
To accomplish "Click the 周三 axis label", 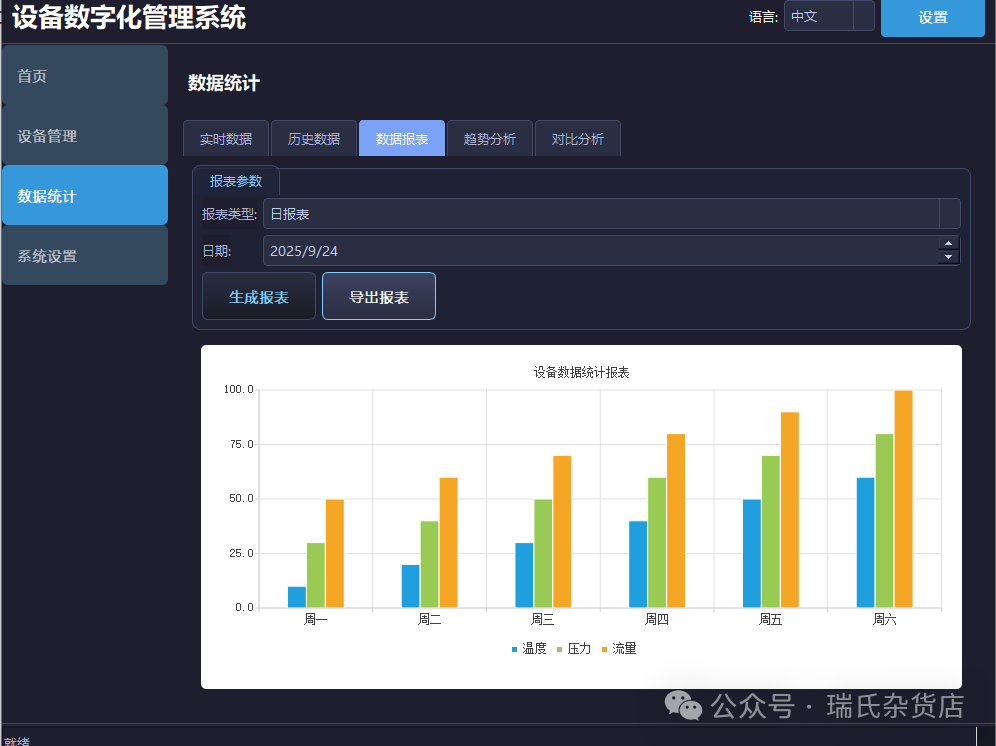I will click(542, 619).
